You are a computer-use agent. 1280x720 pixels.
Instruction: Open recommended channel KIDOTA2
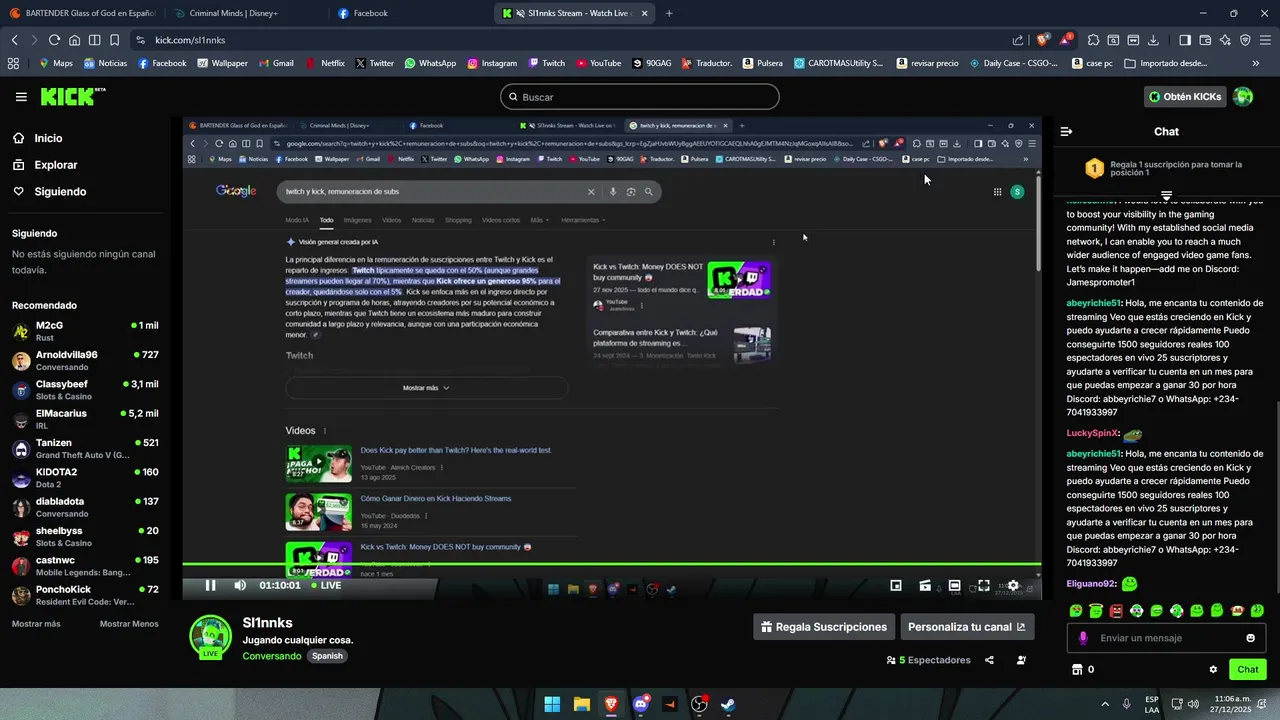(x=85, y=478)
